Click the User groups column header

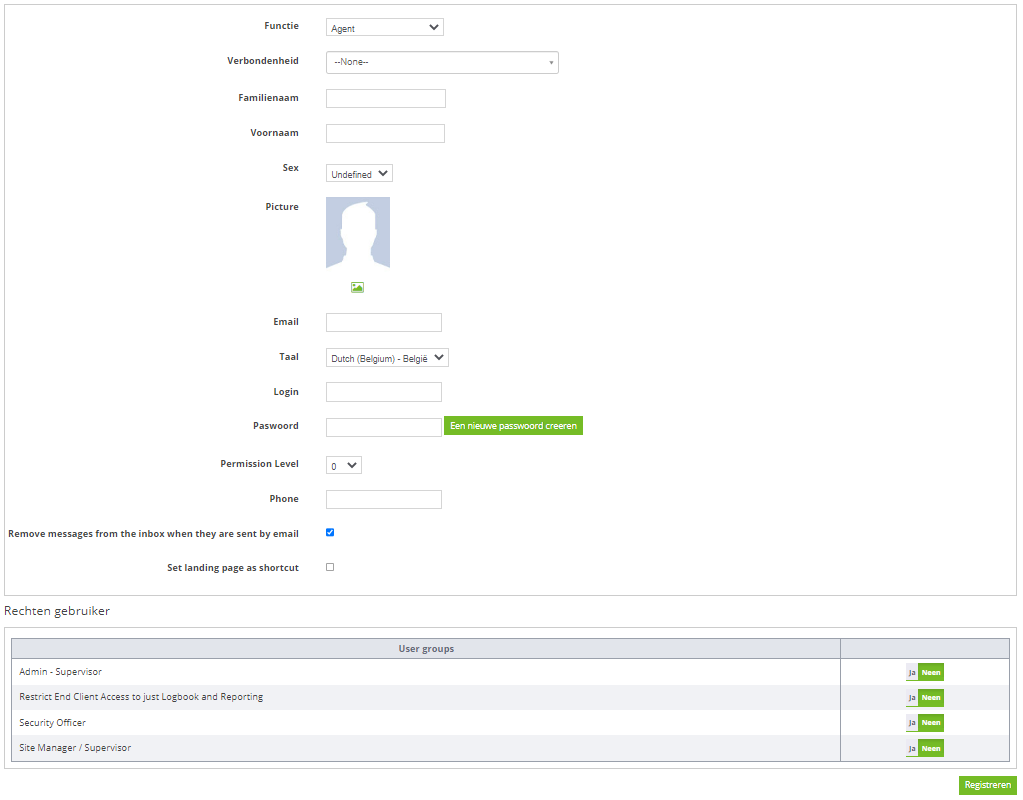pyautogui.click(x=426, y=649)
